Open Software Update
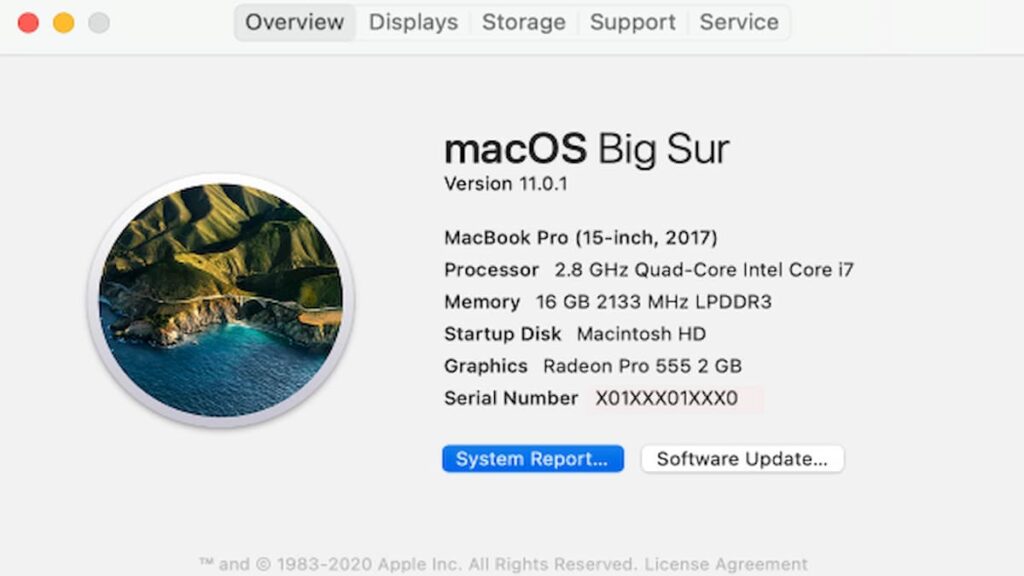Screen dimensions: 1024x576 click(x=742, y=458)
